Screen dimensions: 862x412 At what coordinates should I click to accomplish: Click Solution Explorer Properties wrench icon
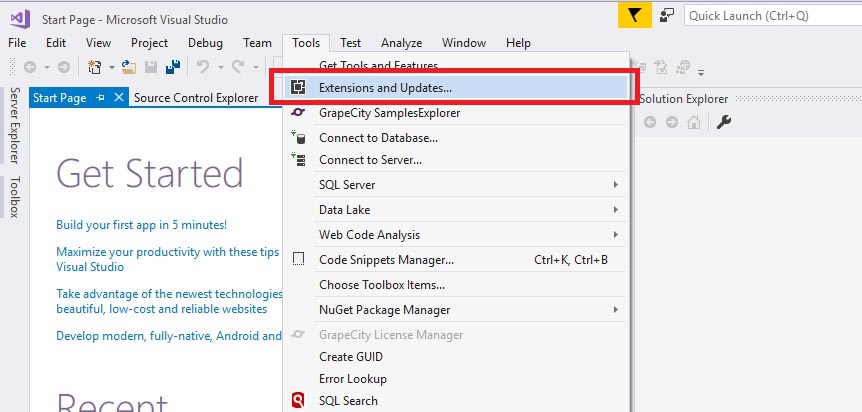[x=723, y=122]
